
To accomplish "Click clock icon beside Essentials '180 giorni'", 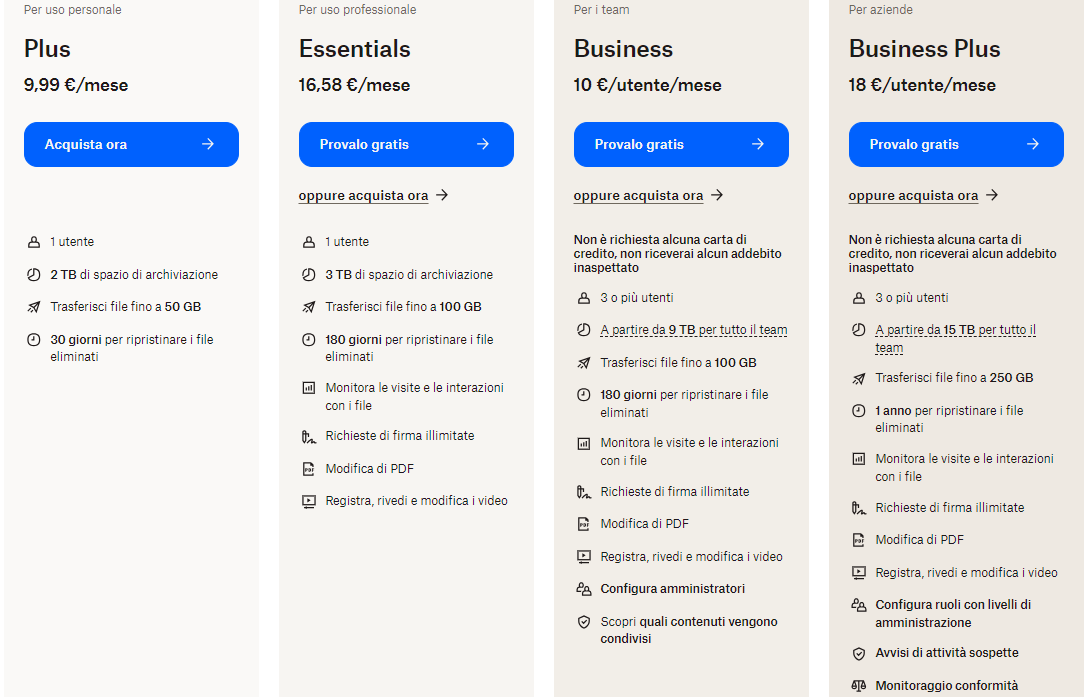I will pos(309,339).
